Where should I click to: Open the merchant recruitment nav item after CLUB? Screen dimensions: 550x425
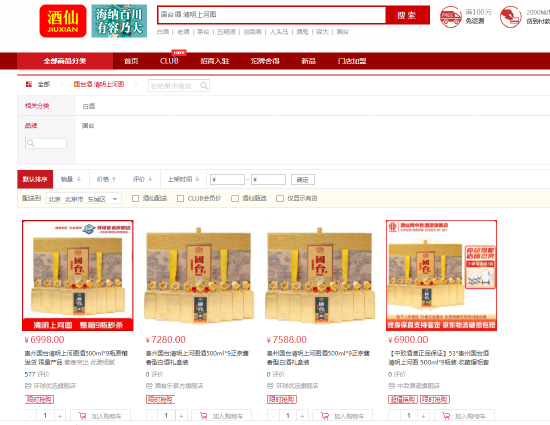click(215, 61)
